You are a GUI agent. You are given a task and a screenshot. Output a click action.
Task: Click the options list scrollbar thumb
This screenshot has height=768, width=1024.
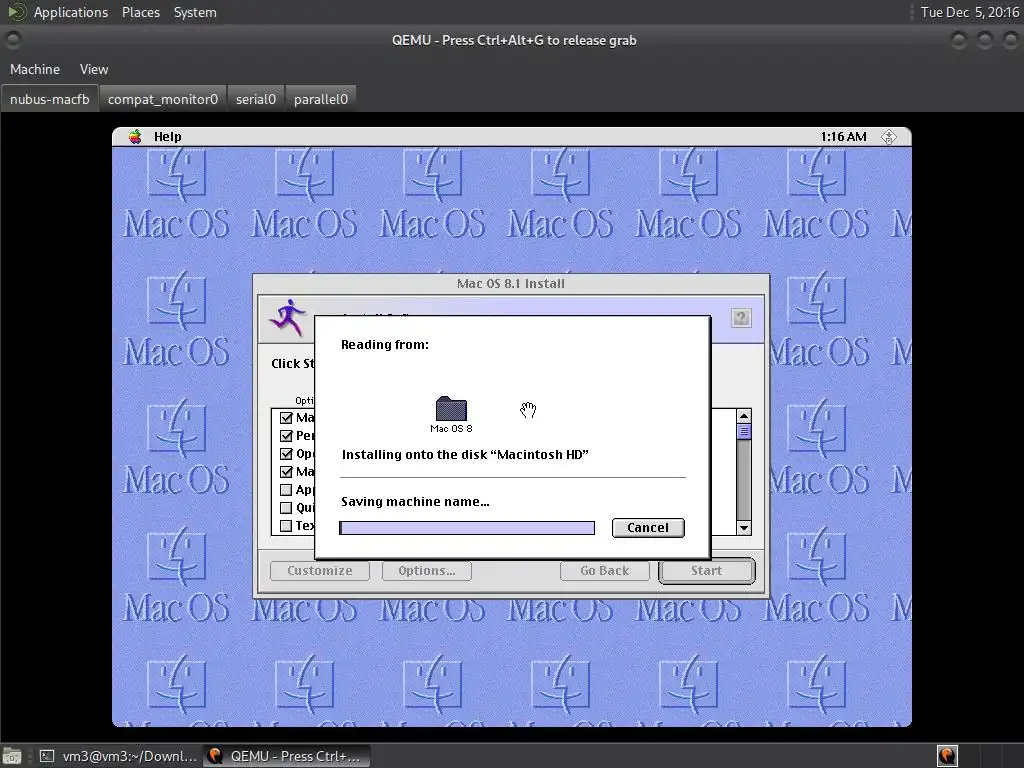tap(744, 432)
